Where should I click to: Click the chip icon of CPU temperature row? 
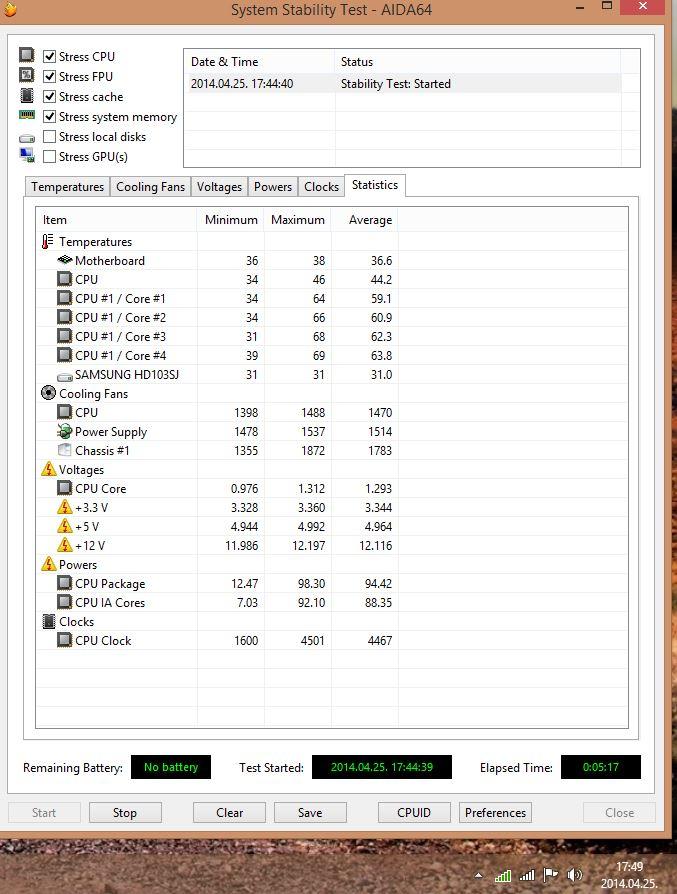pos(64,279)
